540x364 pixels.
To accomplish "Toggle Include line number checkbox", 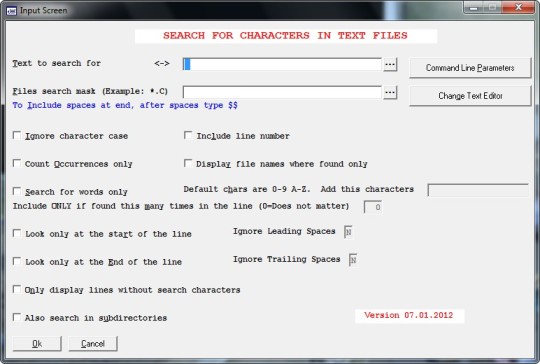I will click(x=188, y=135).
